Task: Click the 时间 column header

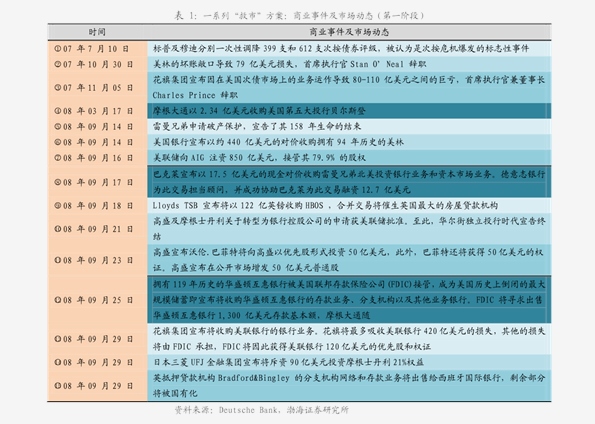Action: point(97,32)
